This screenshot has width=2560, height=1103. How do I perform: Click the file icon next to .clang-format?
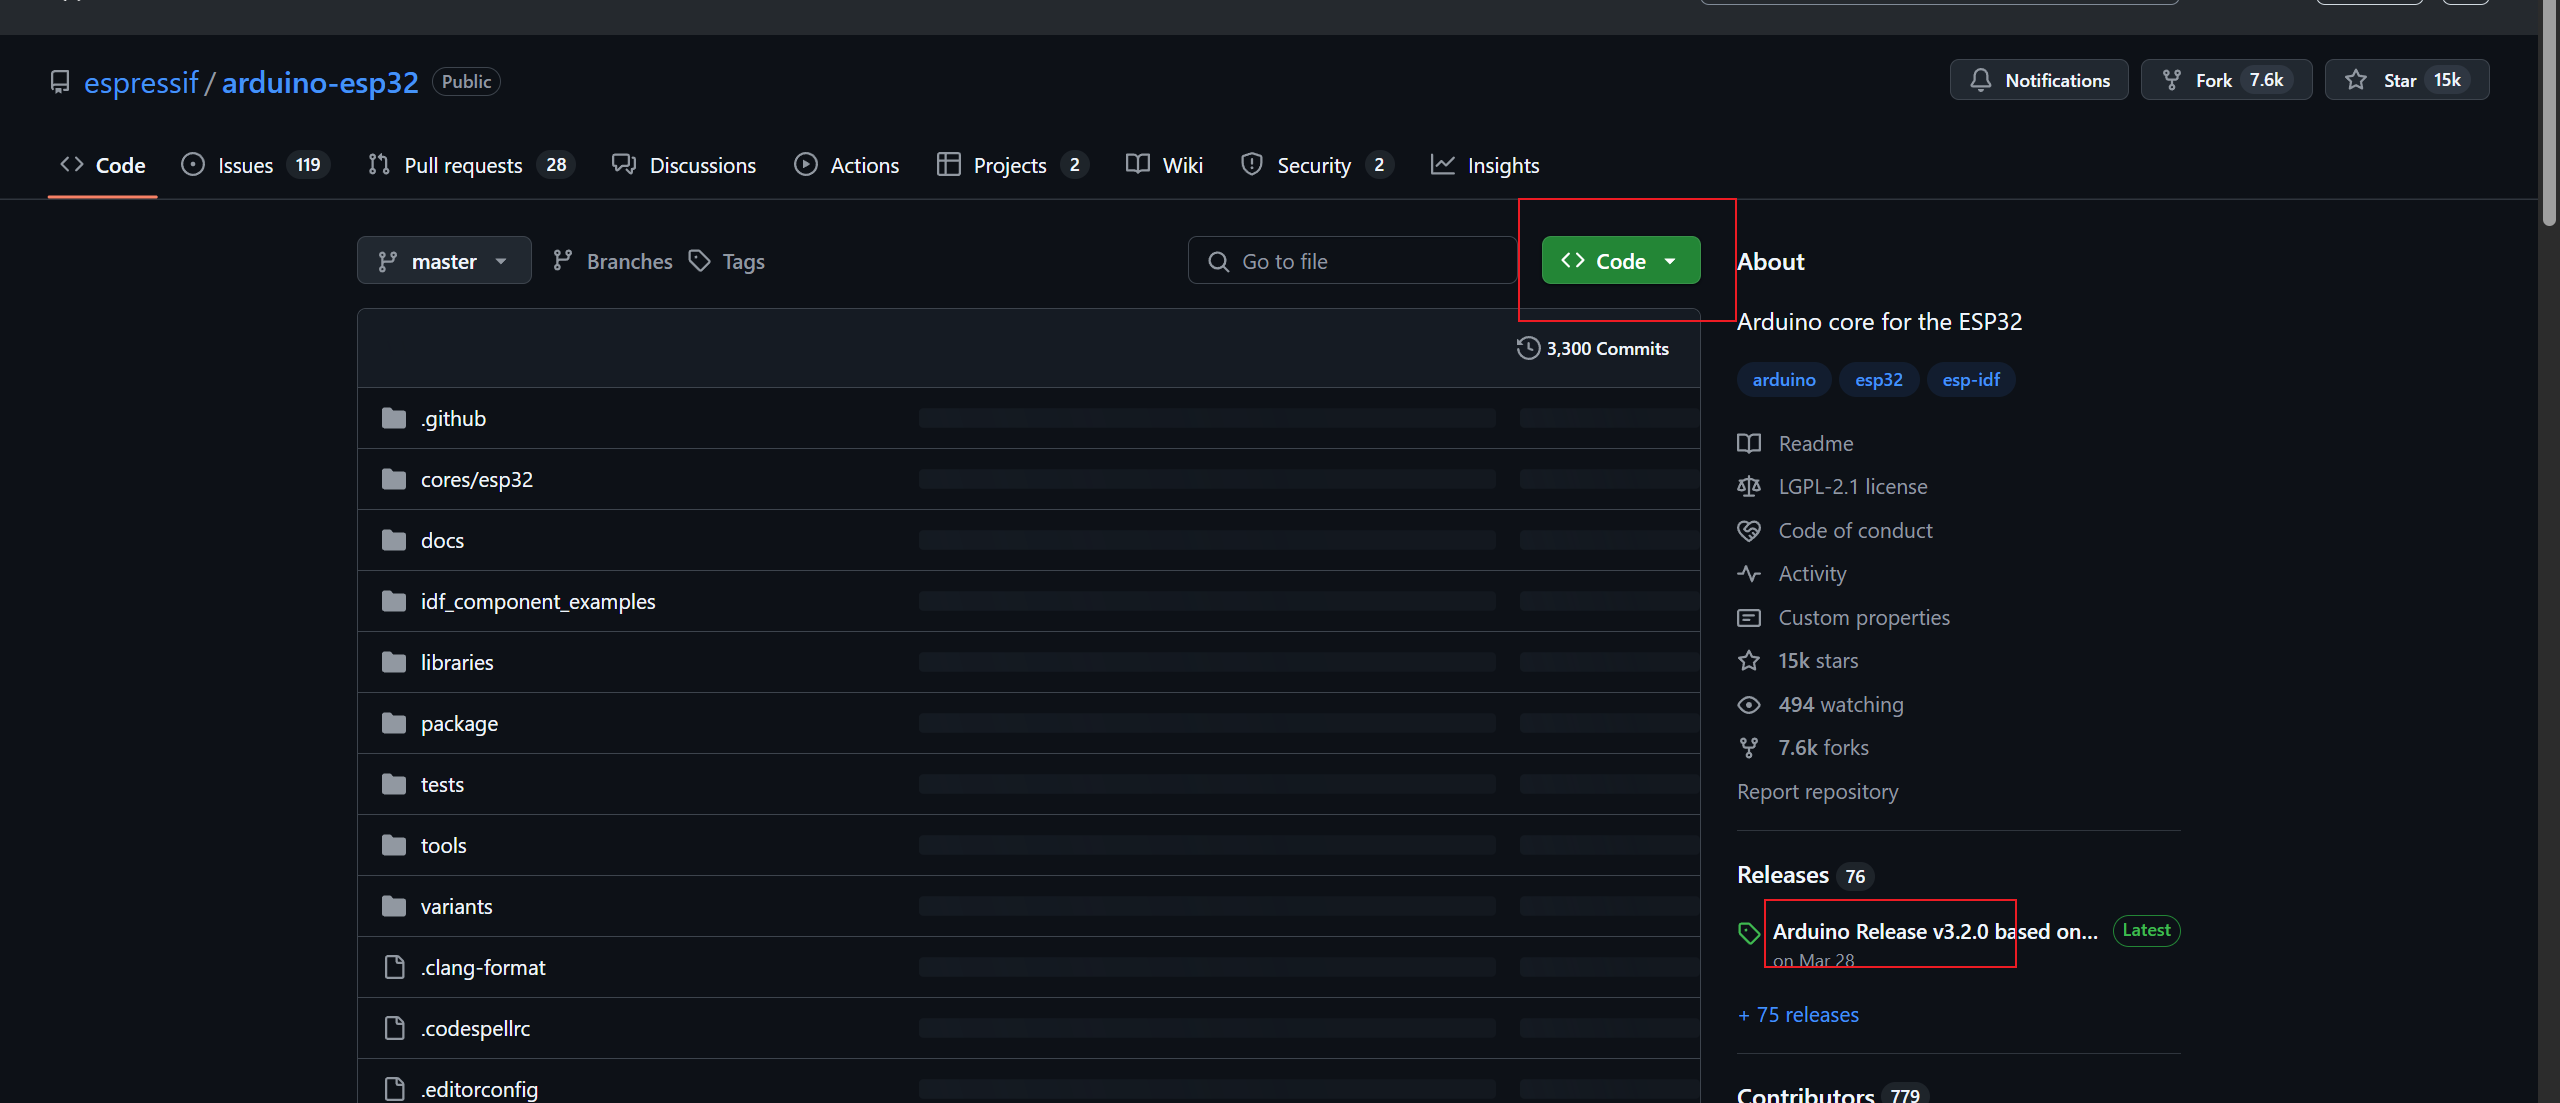[395, 967]
